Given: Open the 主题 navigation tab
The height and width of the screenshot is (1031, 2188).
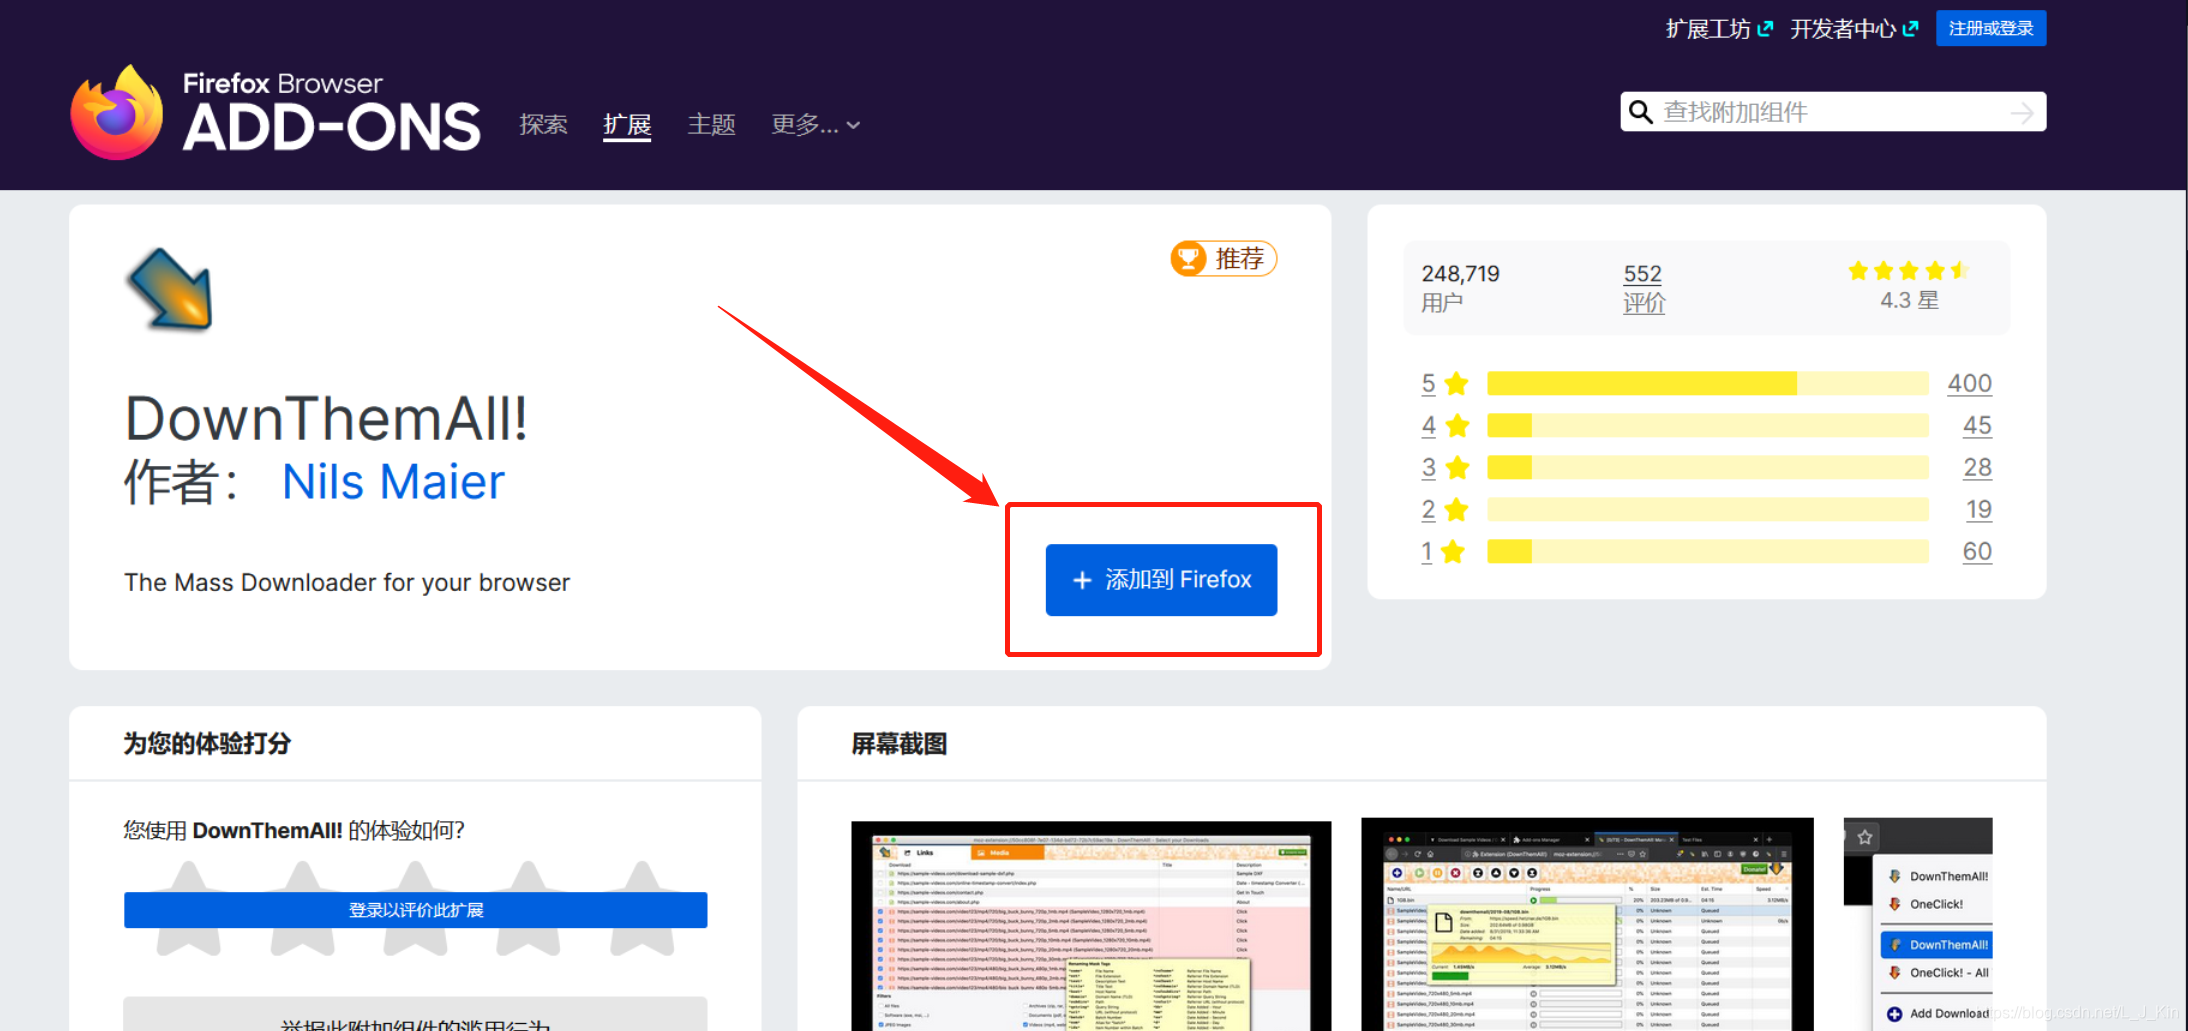Looking at the screenshot, I should coord(711,124).
